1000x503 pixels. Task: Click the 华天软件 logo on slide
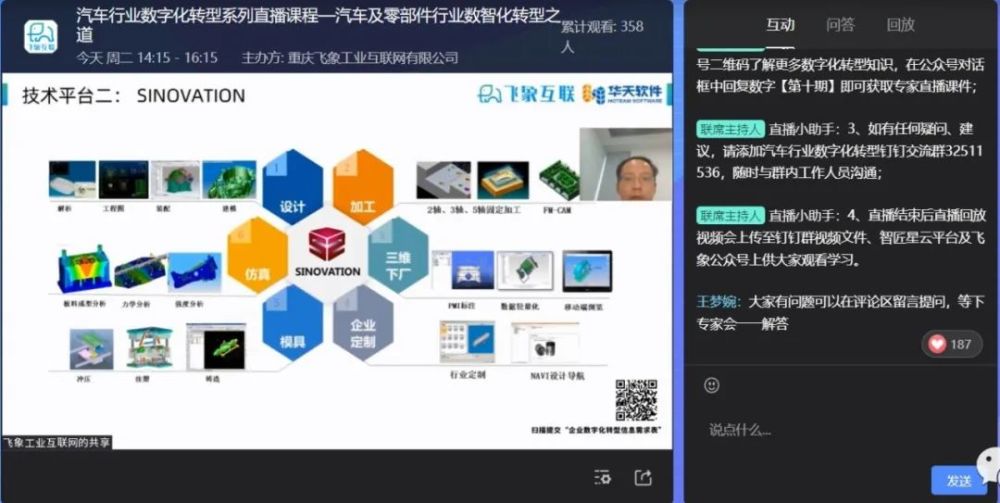[x=622, y=94]
